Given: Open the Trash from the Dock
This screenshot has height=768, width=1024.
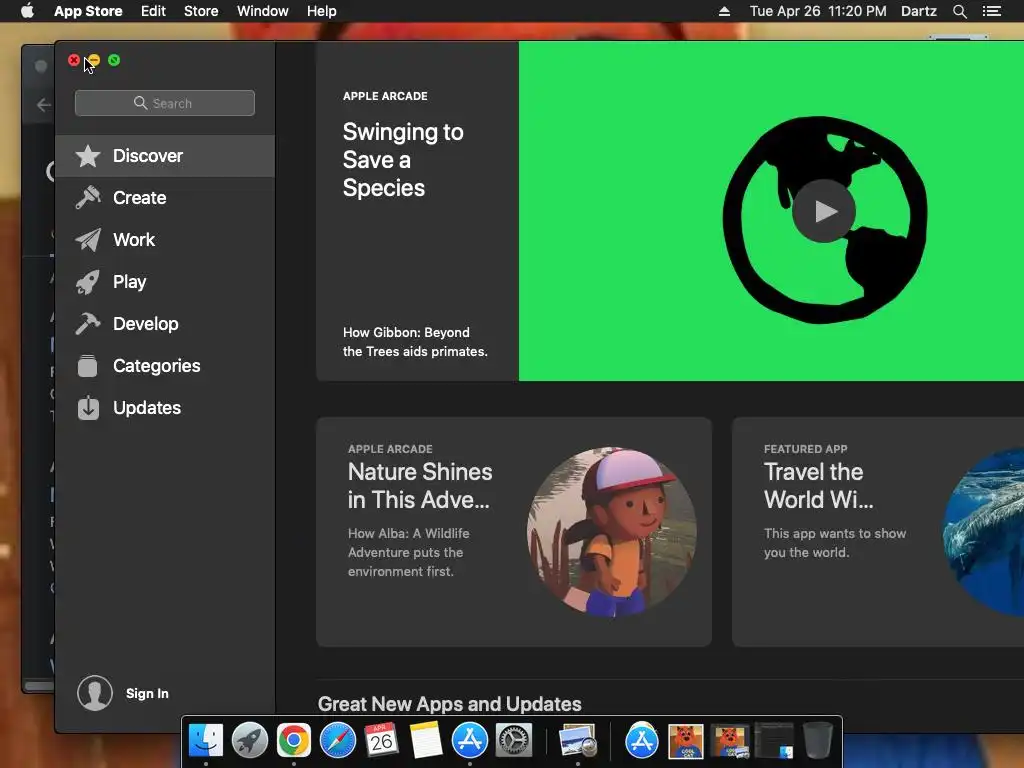Looking at the screenshot, I should pos(818,741).
